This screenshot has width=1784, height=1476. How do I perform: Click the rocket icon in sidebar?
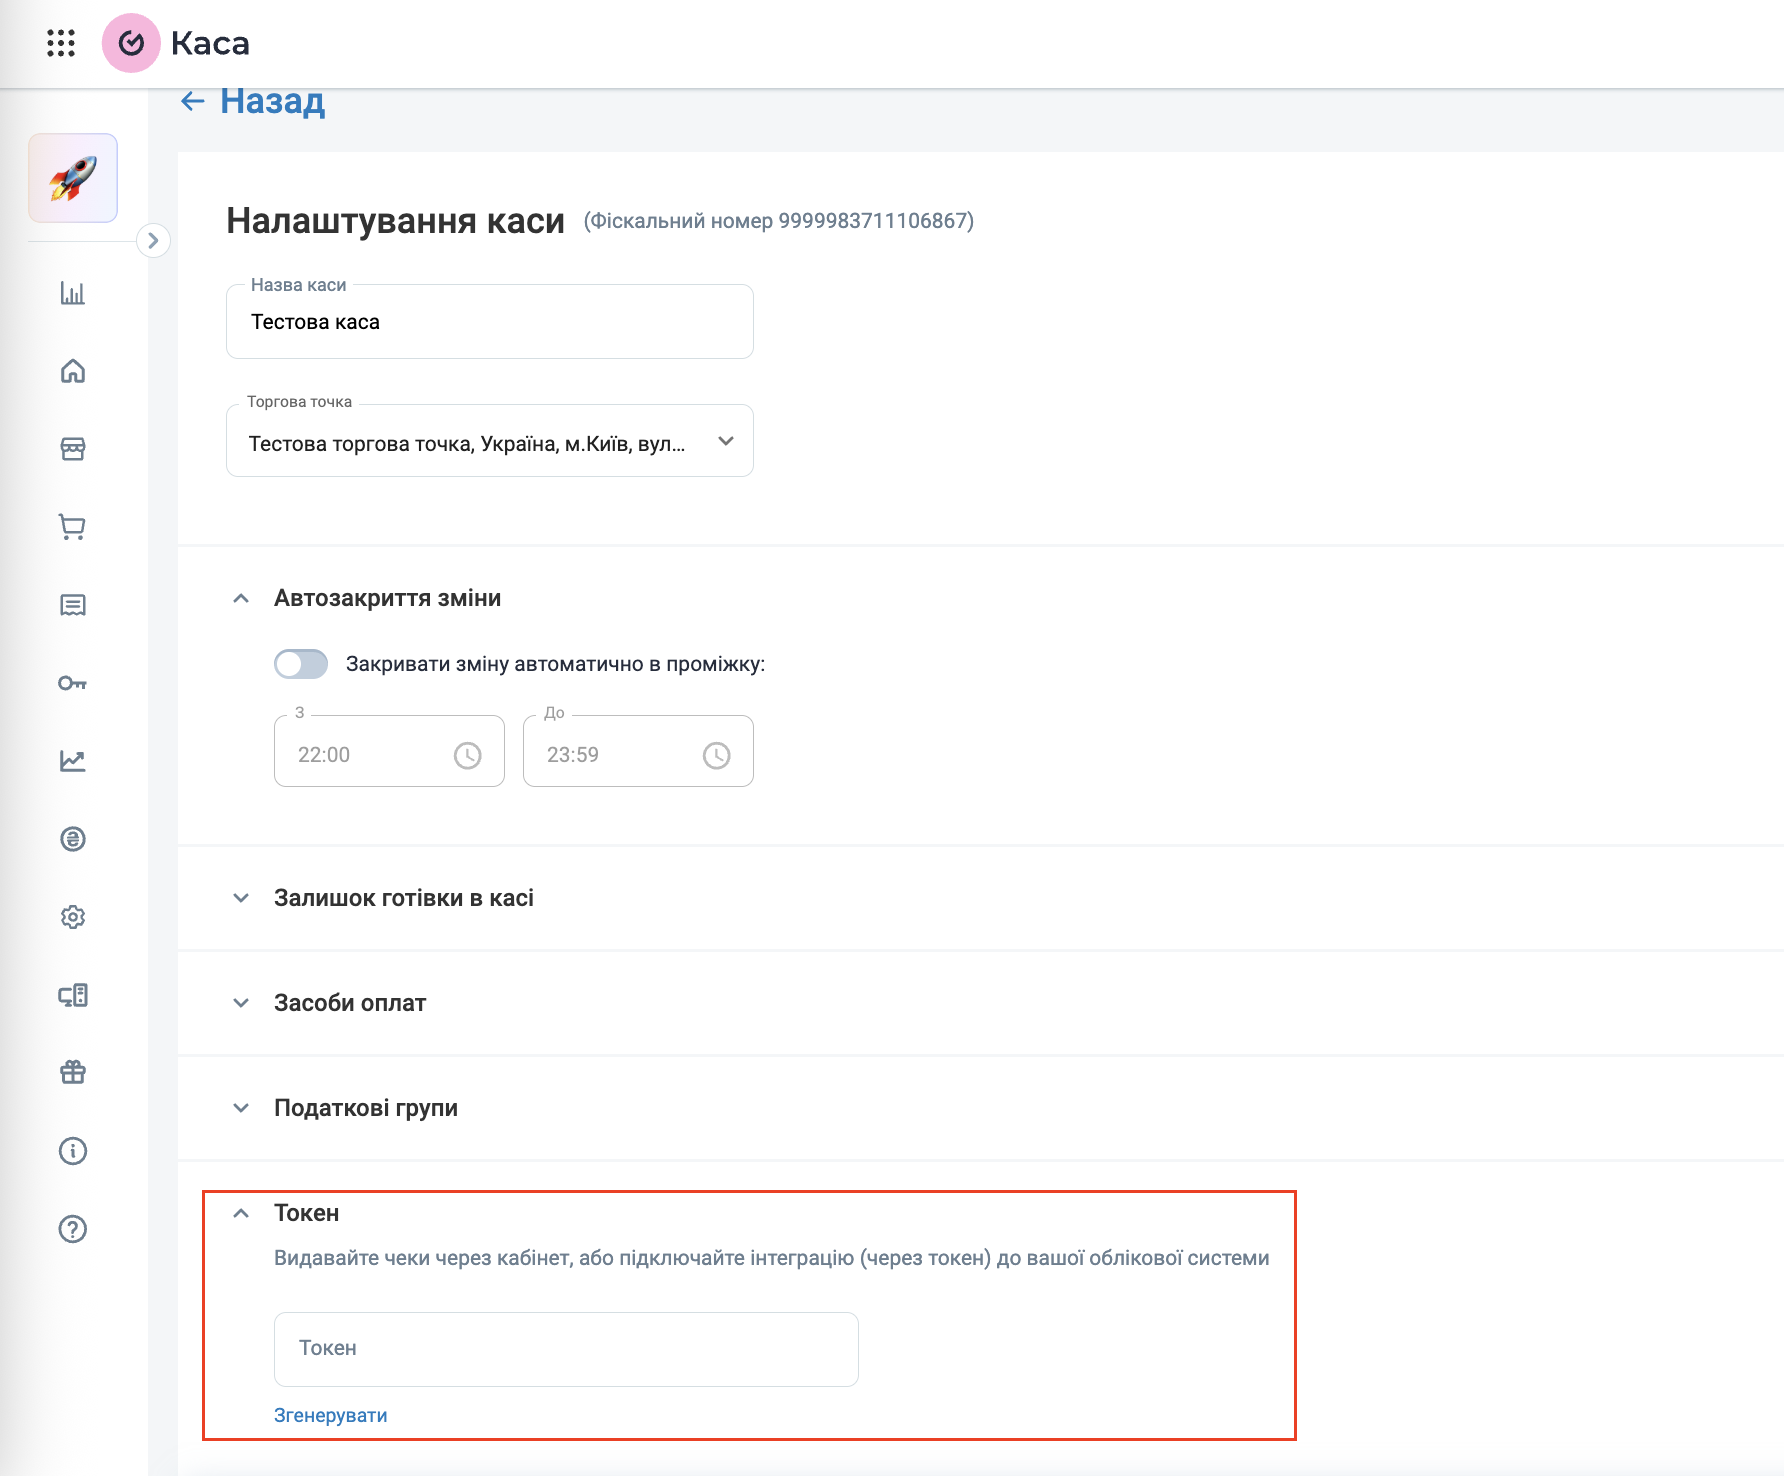point(73,178)
